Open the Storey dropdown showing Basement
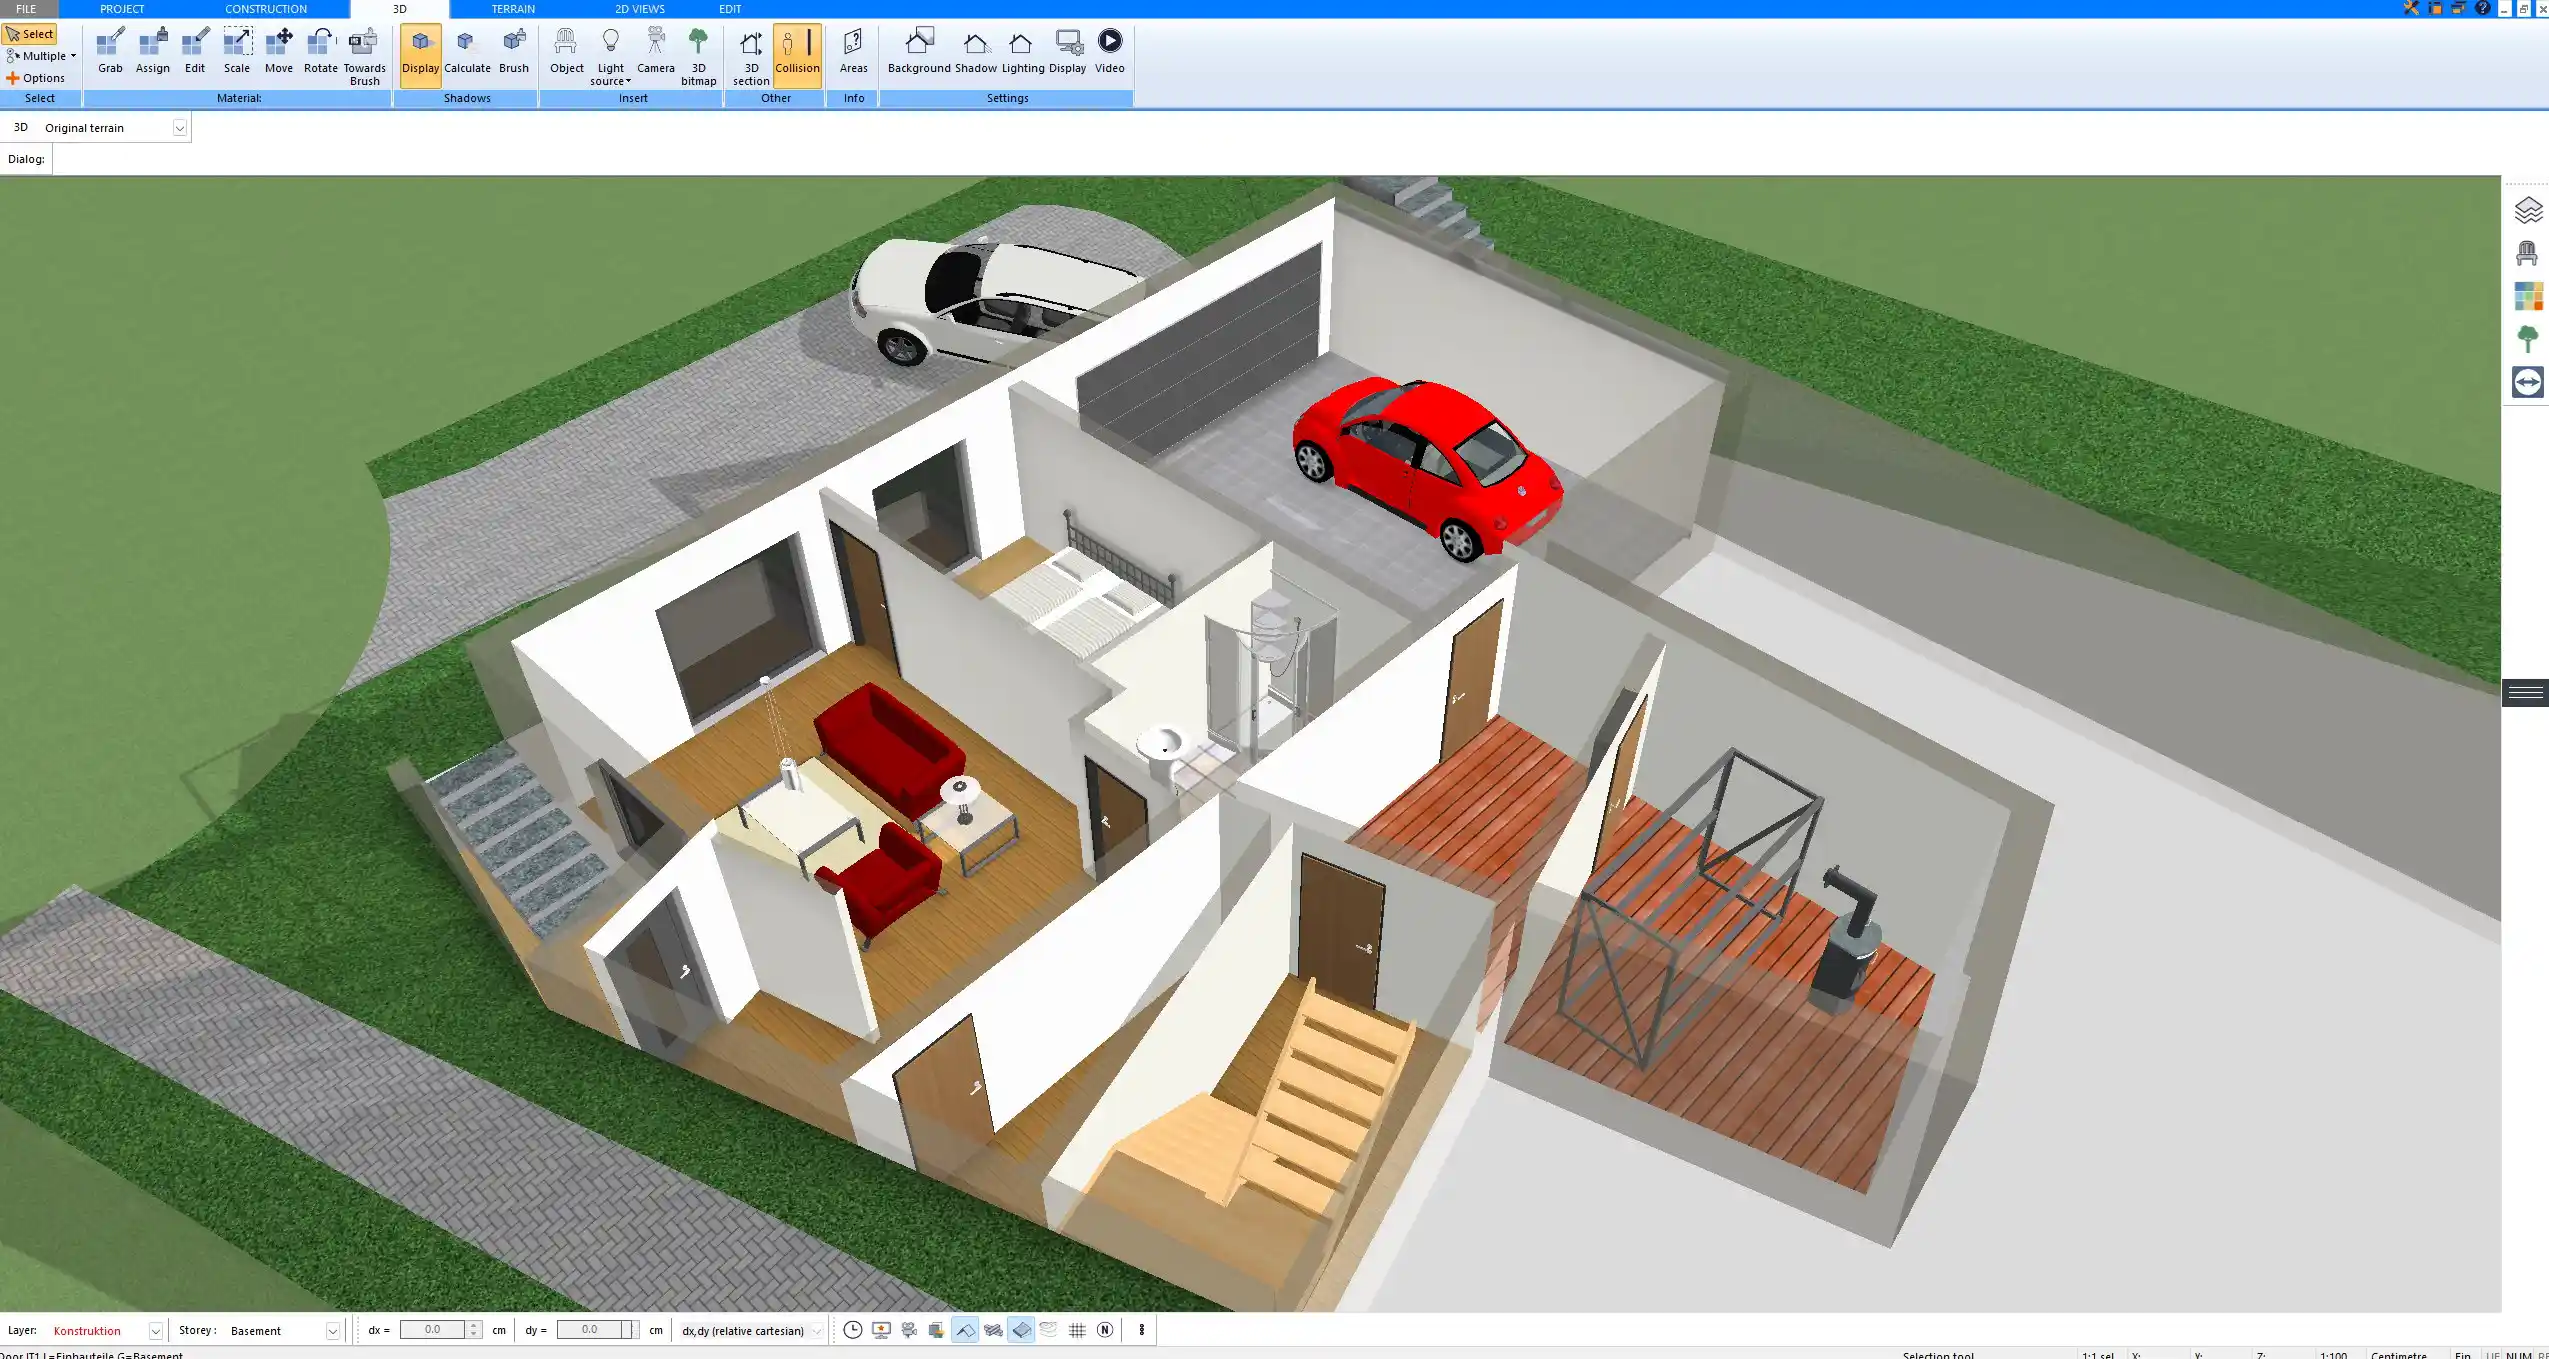 333,1330
